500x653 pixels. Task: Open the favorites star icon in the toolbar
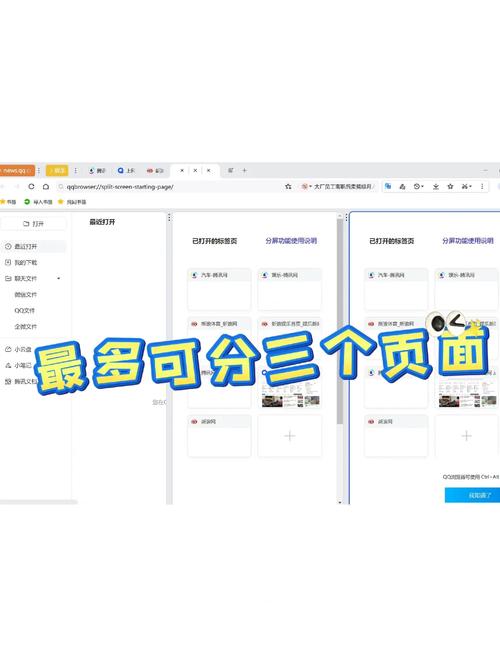click(x=450, y=187)
